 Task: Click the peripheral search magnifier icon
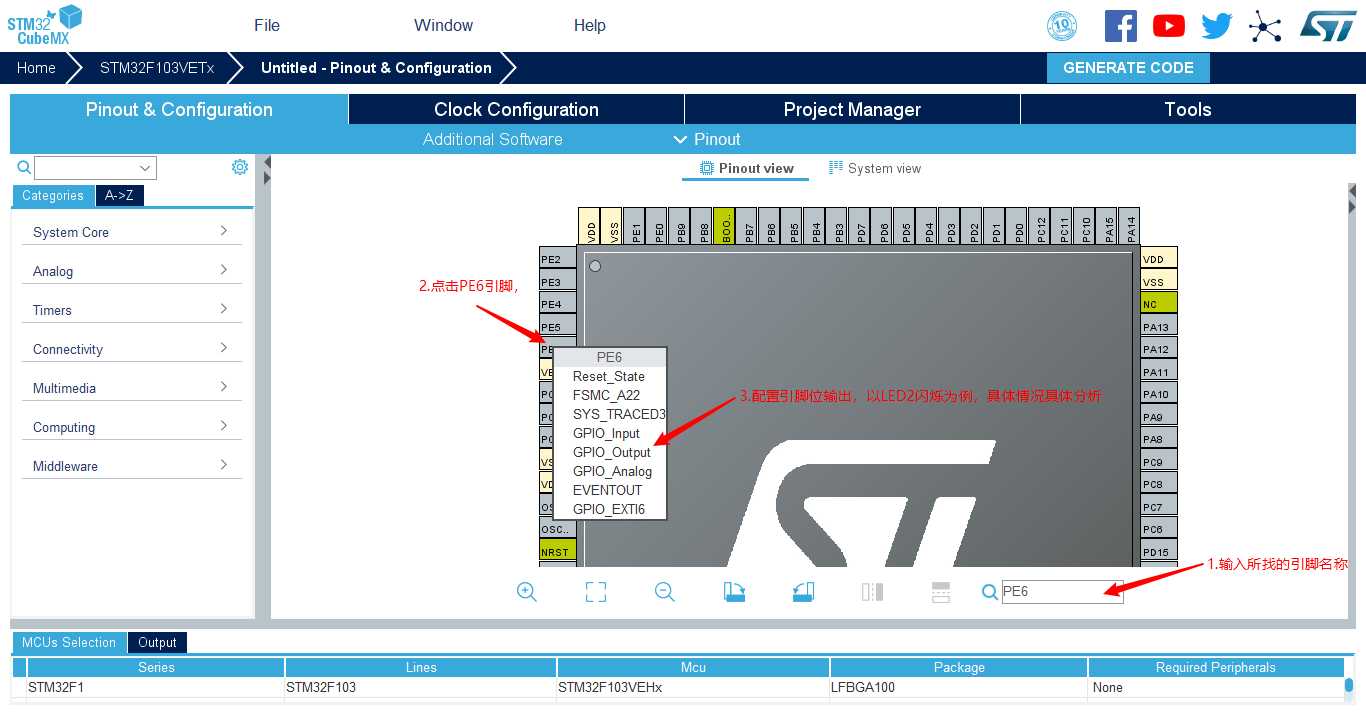(24, 167)
